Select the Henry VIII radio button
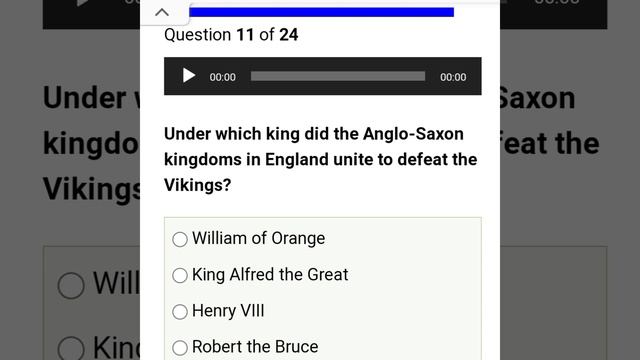Viewport: 640px width, 360px height. (180, 312)
